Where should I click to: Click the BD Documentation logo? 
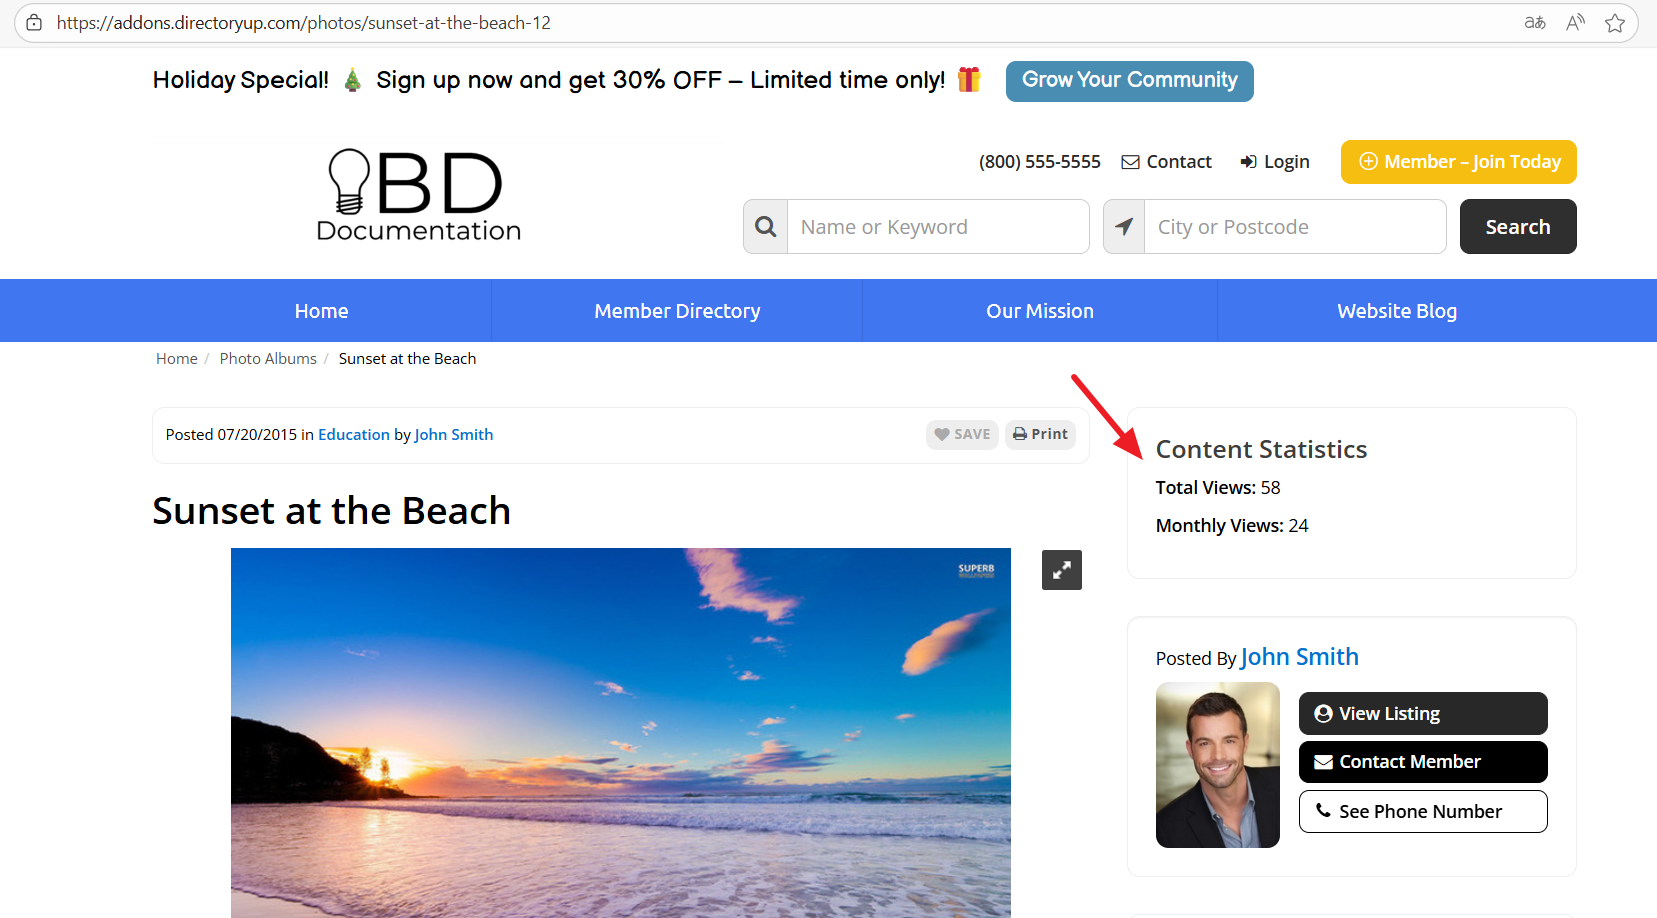[x=418, y=195]
